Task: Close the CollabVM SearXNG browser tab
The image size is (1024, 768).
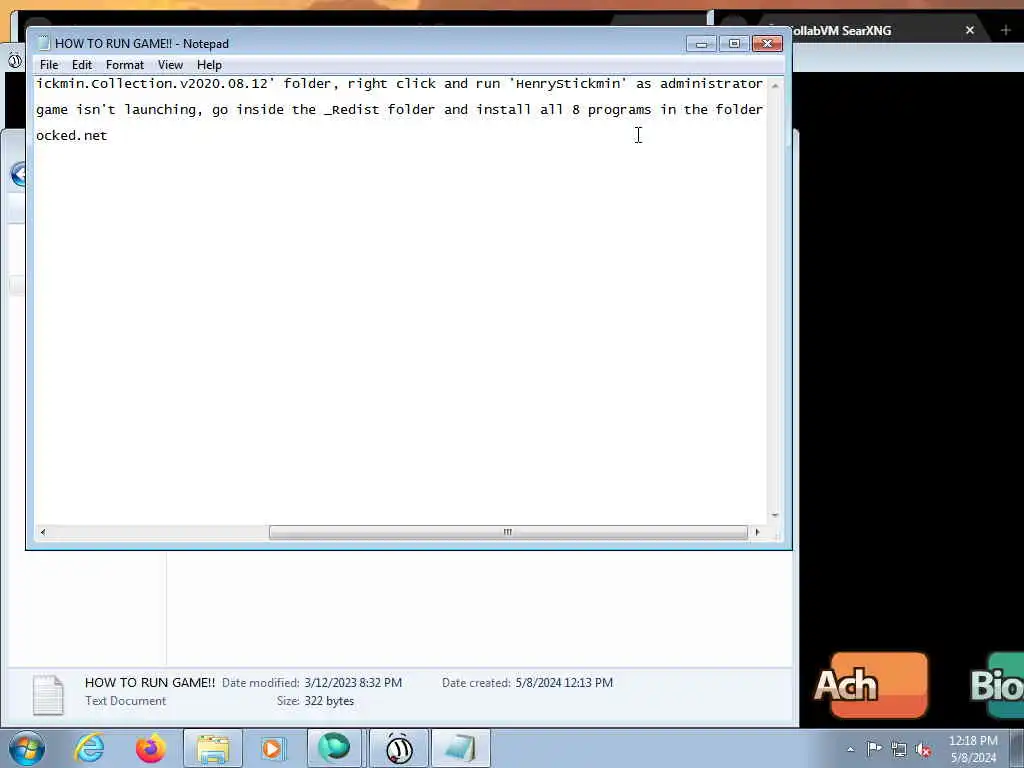Action: tap(970, 30)
